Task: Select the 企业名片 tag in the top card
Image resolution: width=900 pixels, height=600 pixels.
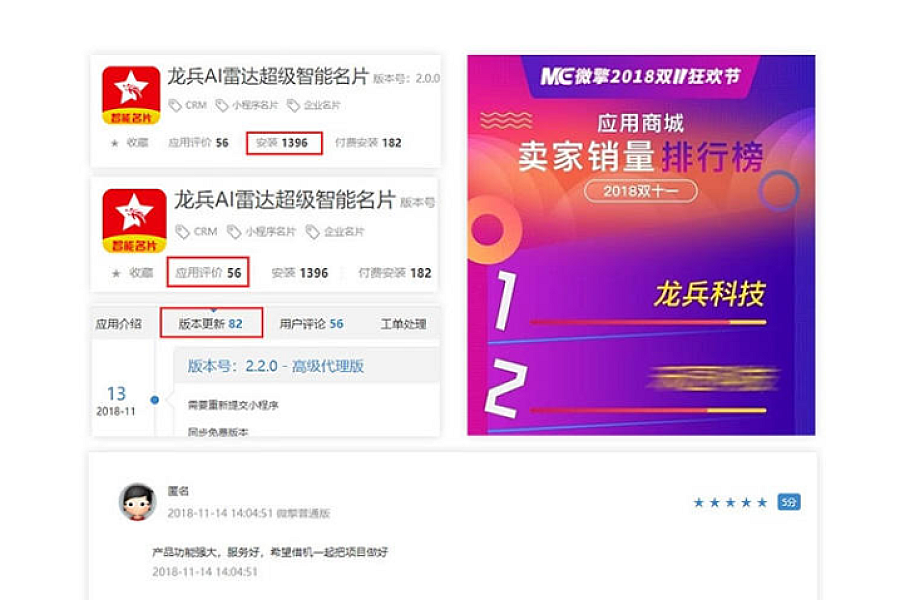Action: click(x=314, y=105)
